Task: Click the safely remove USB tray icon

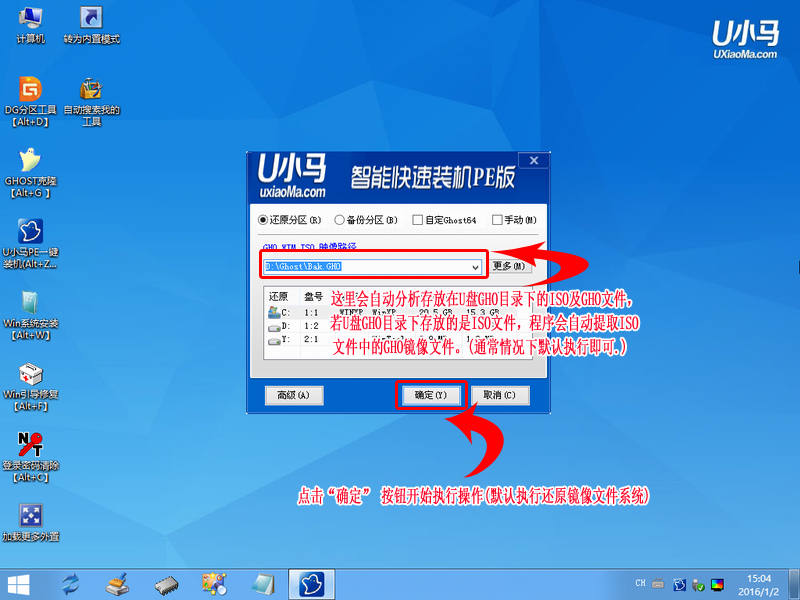Action: click(696, 583)
